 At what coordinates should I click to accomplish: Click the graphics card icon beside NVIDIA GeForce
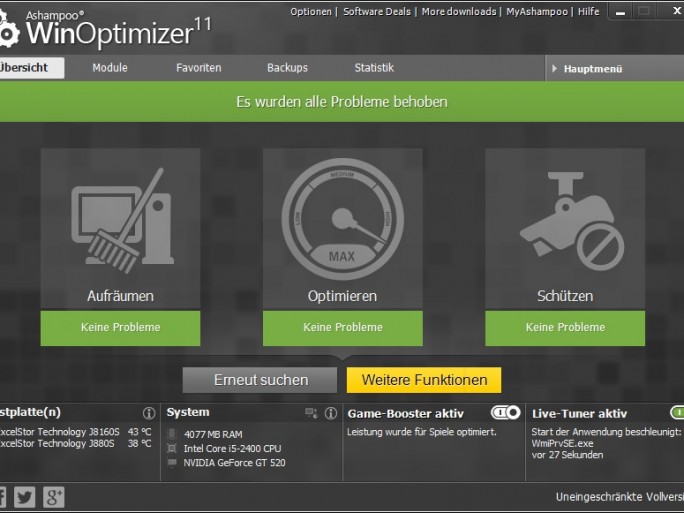coord(172,462)
